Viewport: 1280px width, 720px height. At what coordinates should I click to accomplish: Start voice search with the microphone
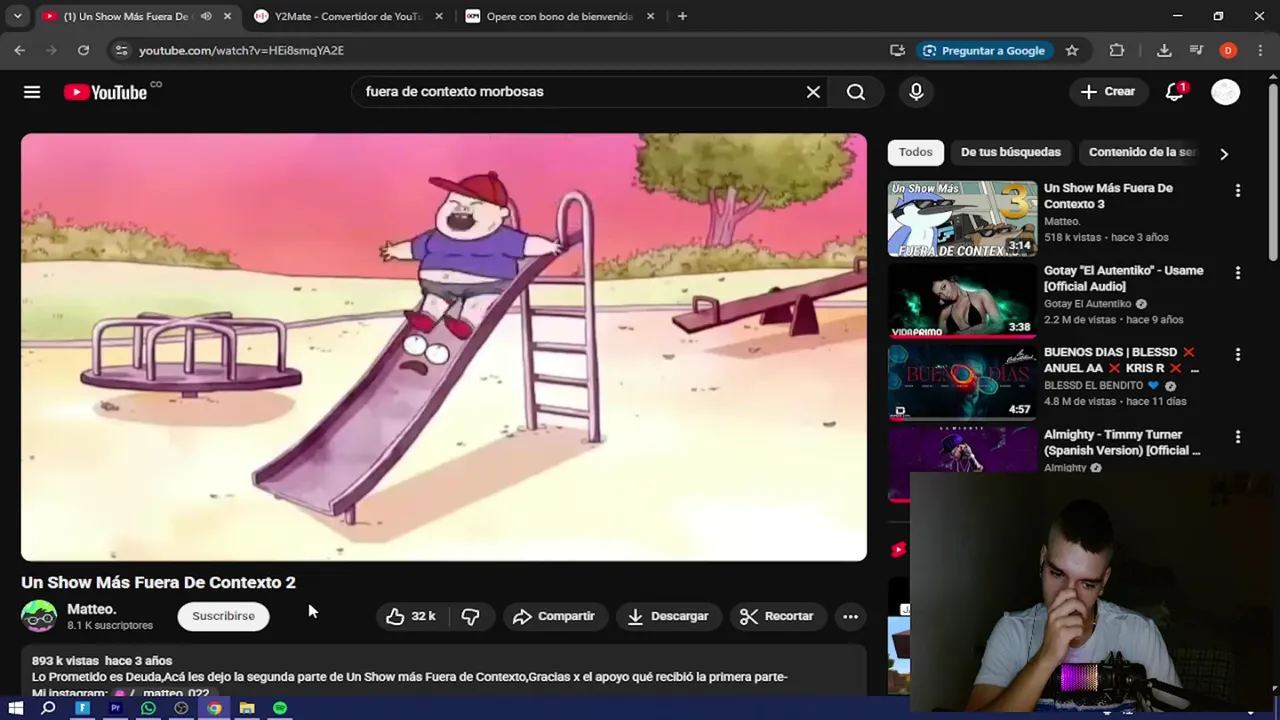click(x=916, y=92)
